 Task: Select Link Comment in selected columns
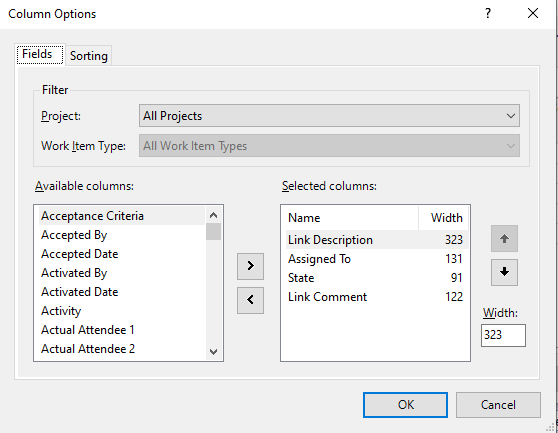pos(377,297)
